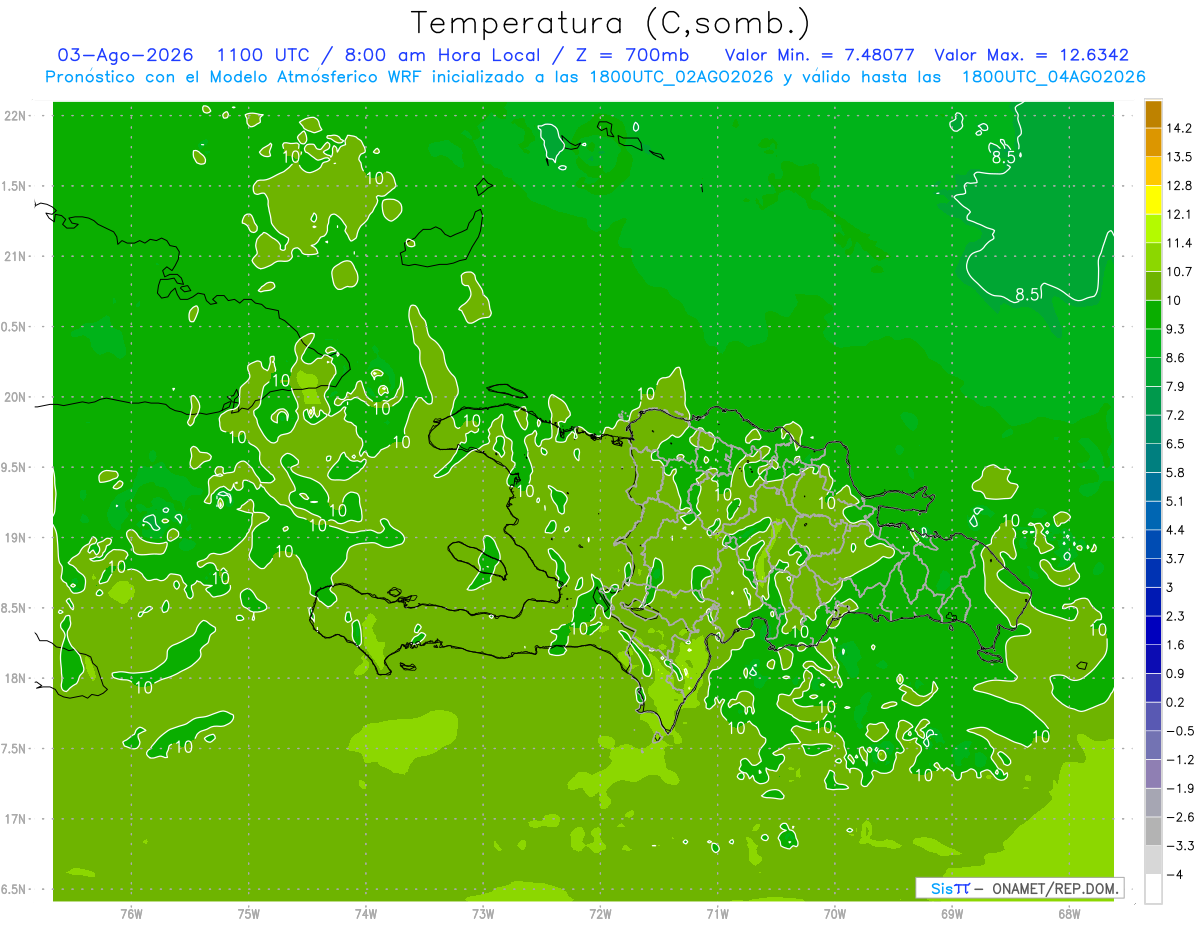Pick the orange swatch between 13.5 and 14.2
This screenshot has height=927, width=1200.
click(1153, 142)
